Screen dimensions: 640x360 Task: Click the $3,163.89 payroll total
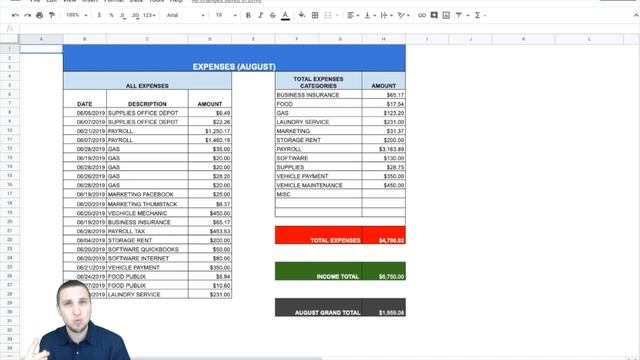[x=384, y=149]
